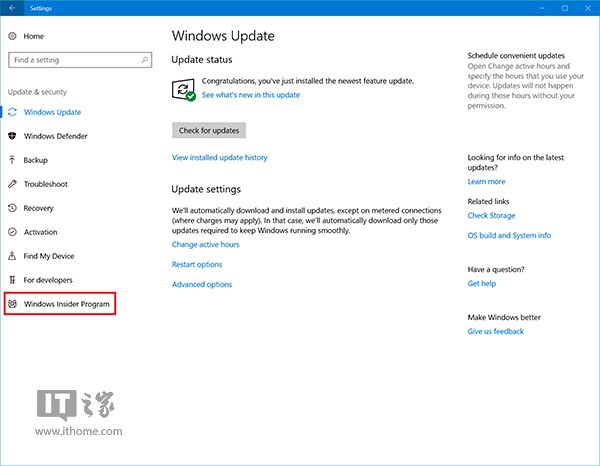
Task: Click the Windows Defender shield icon
Action: pos(12,136)
